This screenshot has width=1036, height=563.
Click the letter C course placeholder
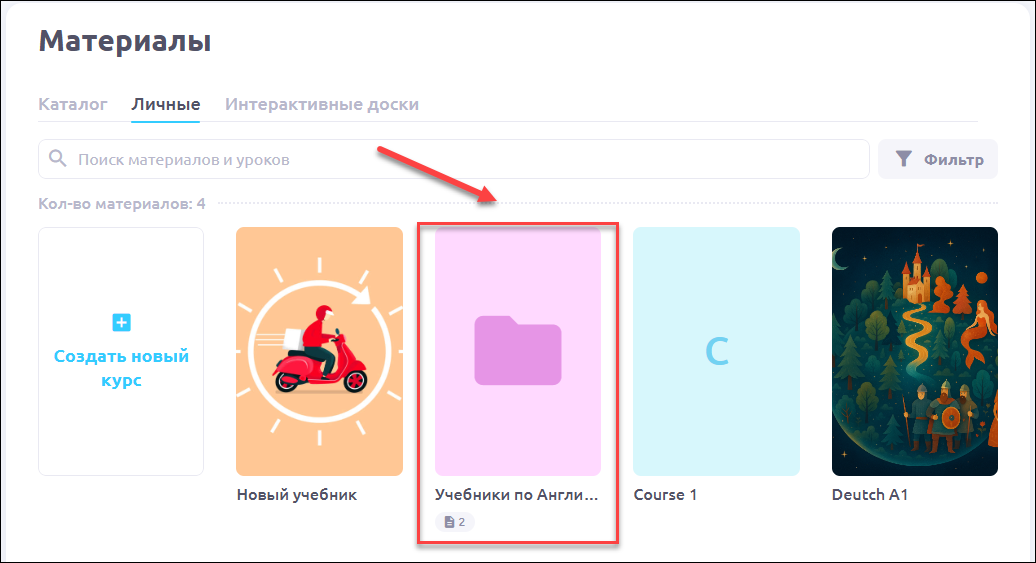(x=717, y=352)
